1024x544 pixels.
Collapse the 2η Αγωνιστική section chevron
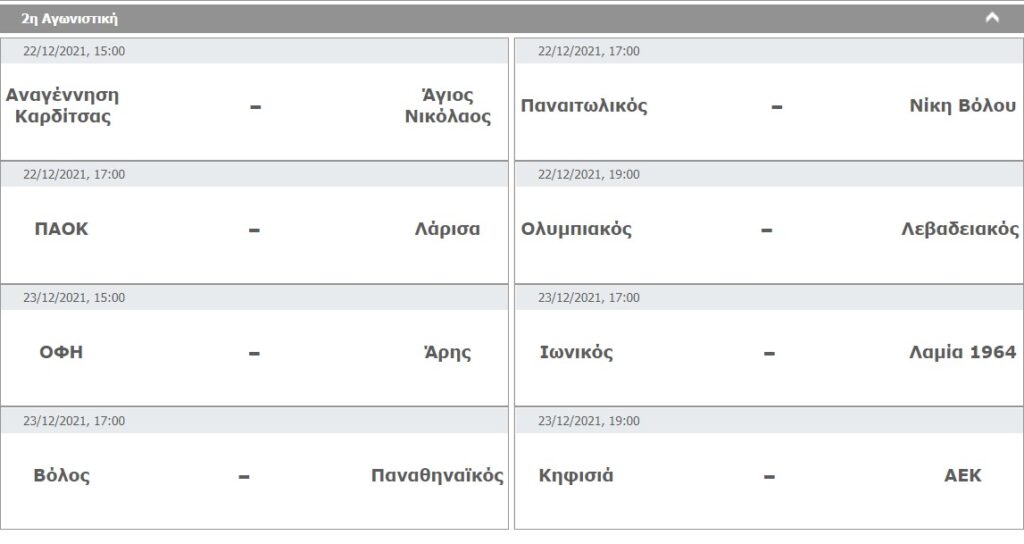point(991,18)
